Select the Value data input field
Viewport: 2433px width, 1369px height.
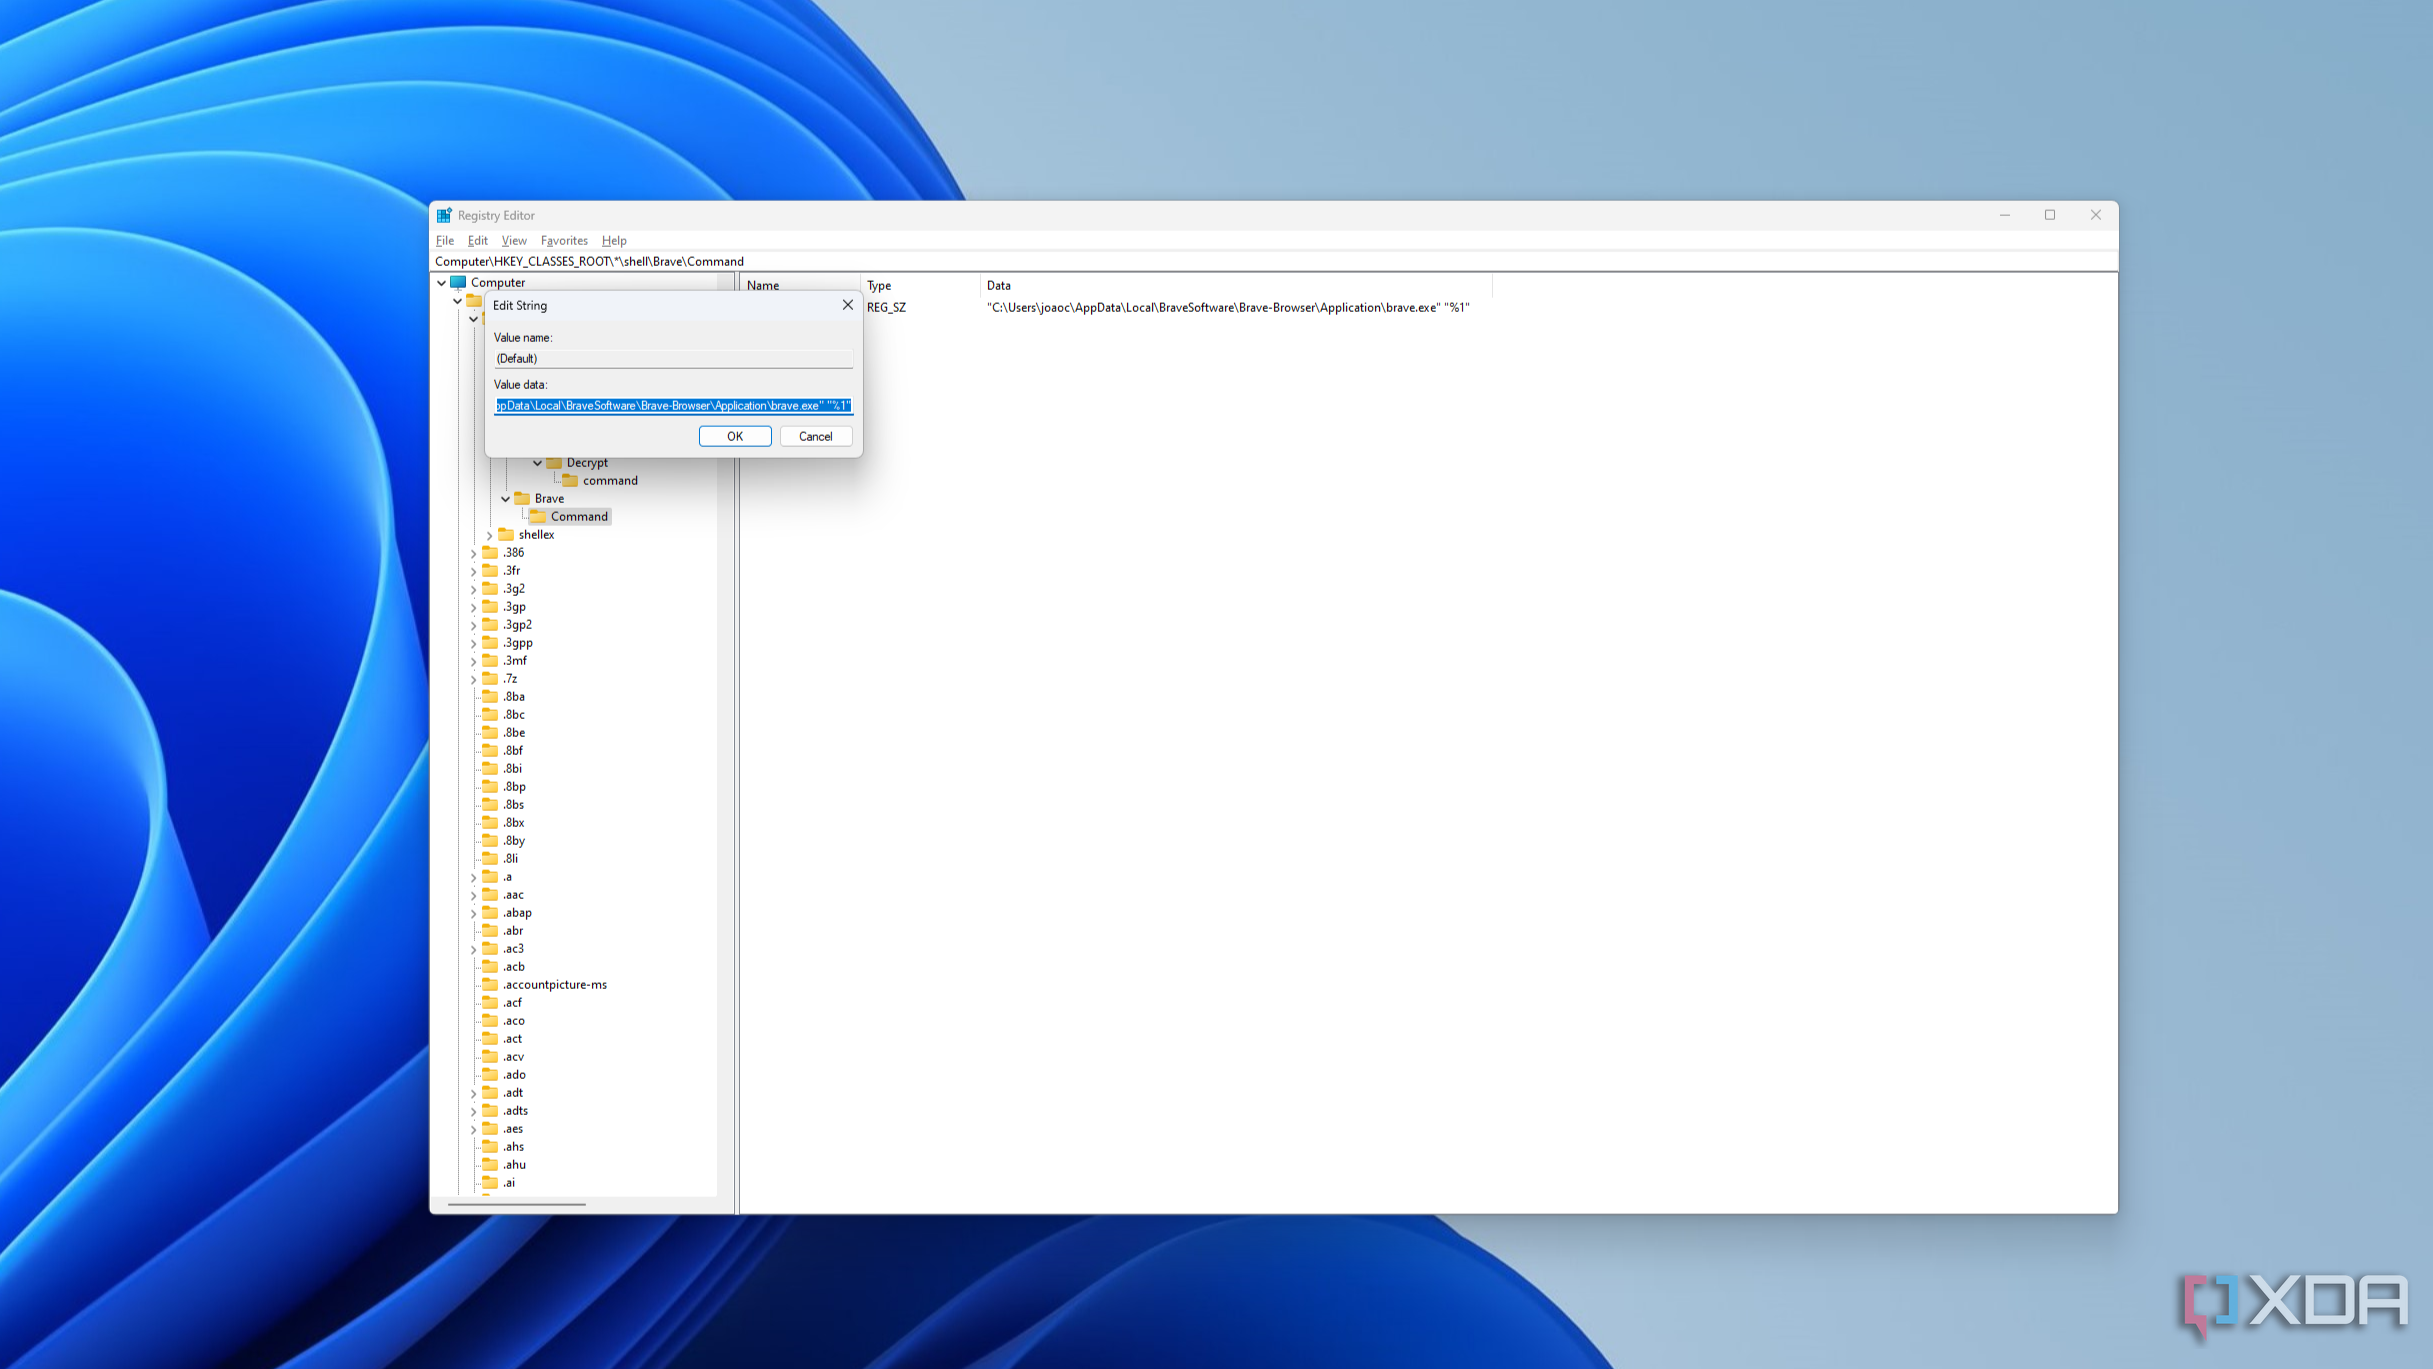pos(672,405)
